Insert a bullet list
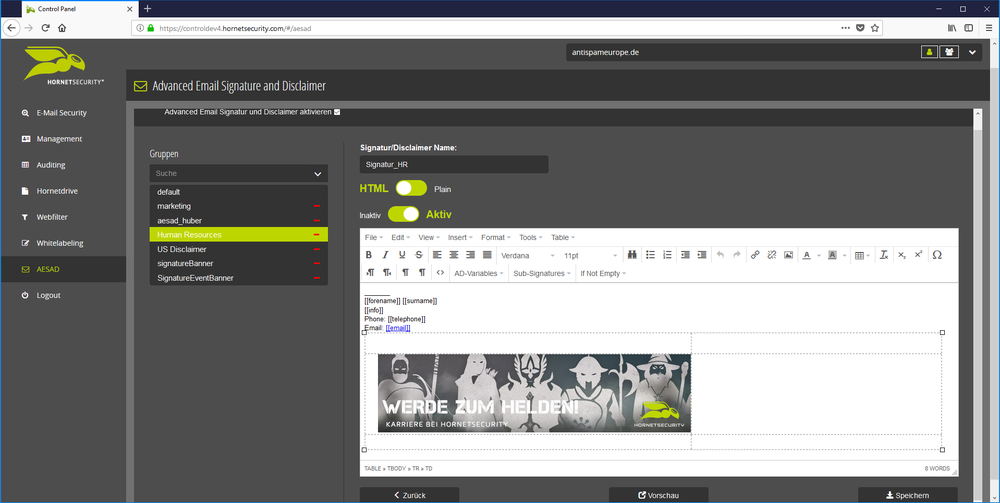This screenshot has height=503, width=1000. click(651, 255)
